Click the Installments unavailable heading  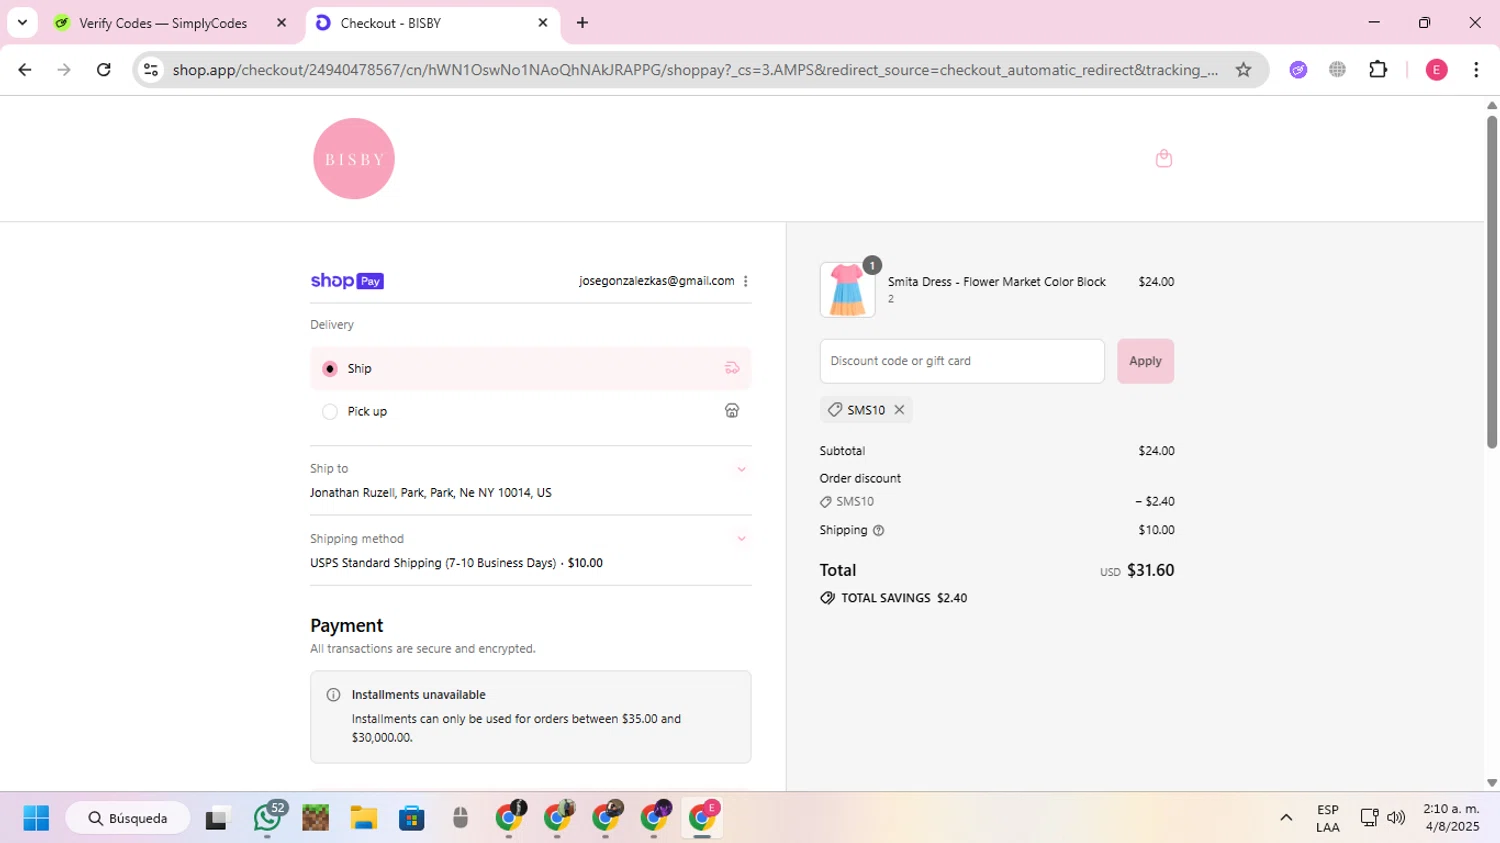tap(418, 695)
